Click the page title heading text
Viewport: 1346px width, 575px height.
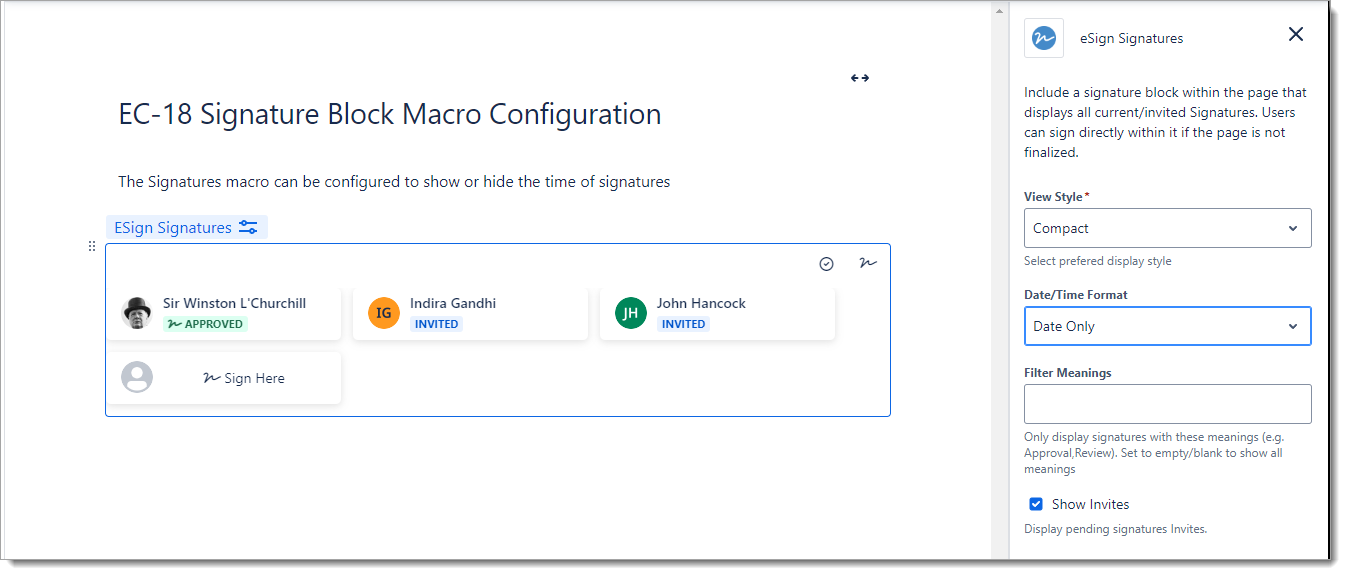390,114
